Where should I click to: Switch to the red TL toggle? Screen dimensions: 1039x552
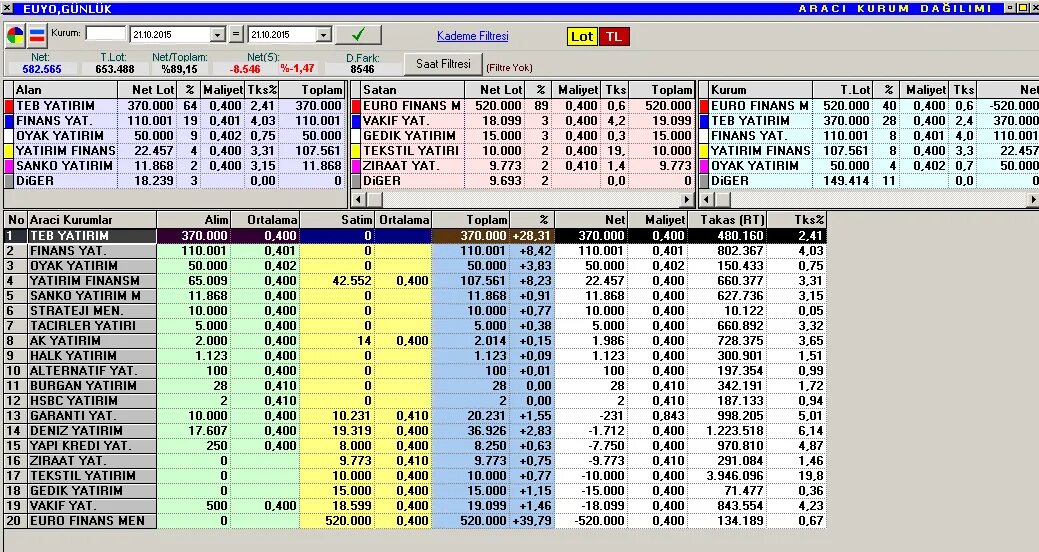pos(614,36)
